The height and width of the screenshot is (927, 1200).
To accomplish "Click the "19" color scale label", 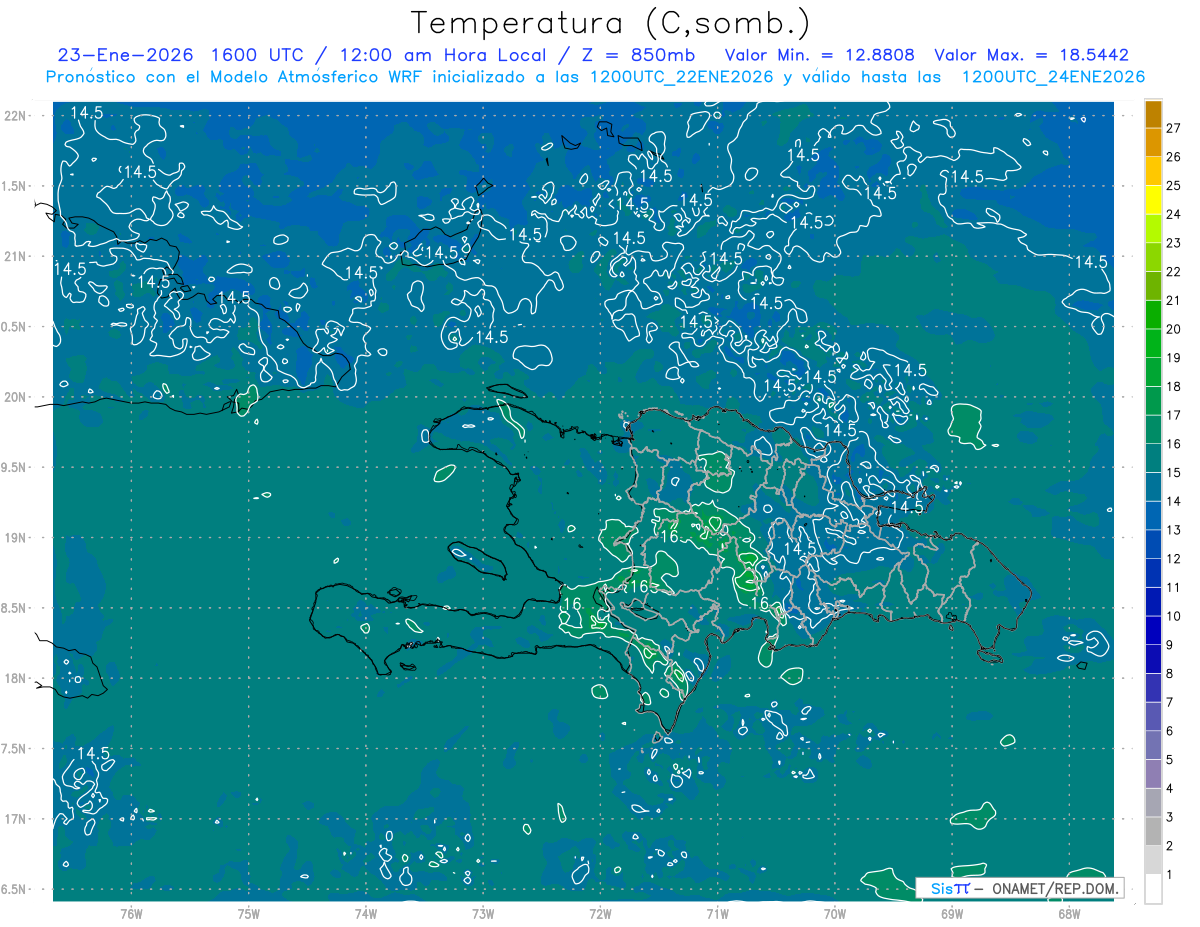I will click(1174, 358).
